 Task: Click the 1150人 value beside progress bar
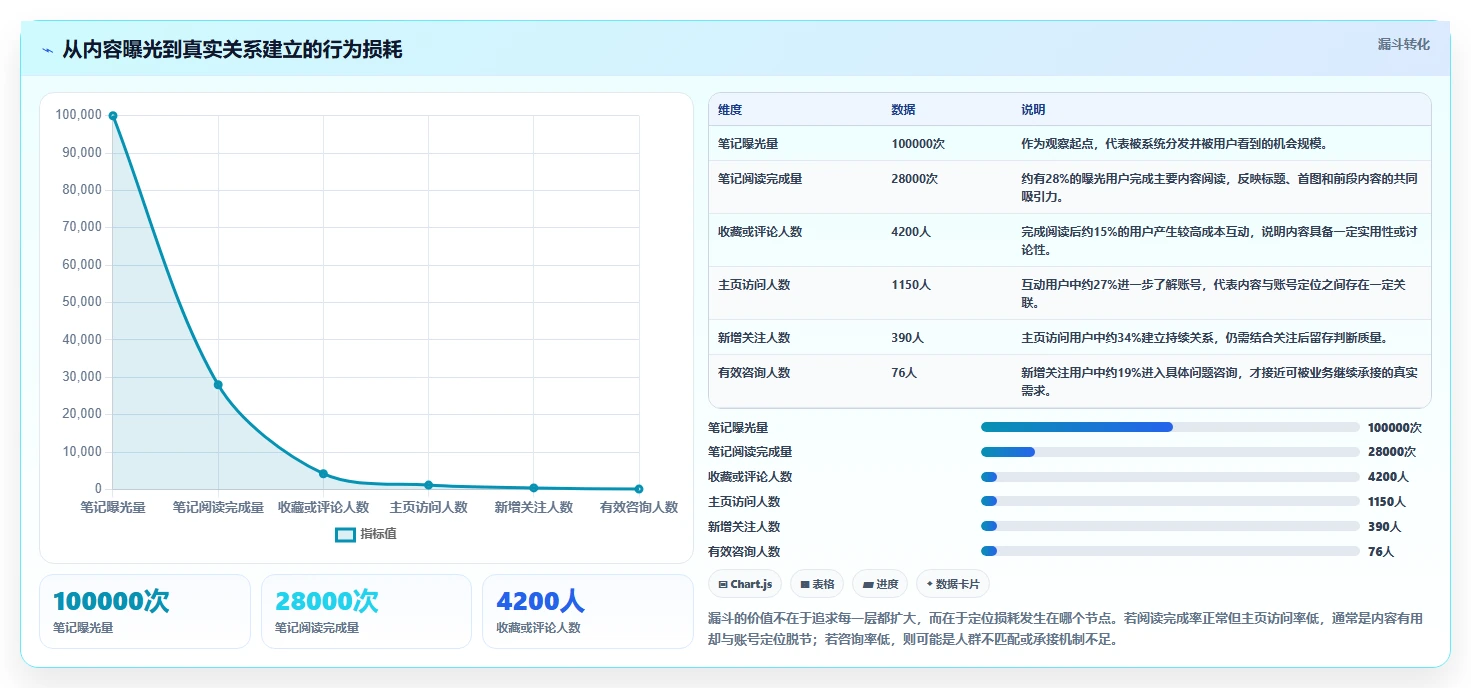tap(1387, 502)
